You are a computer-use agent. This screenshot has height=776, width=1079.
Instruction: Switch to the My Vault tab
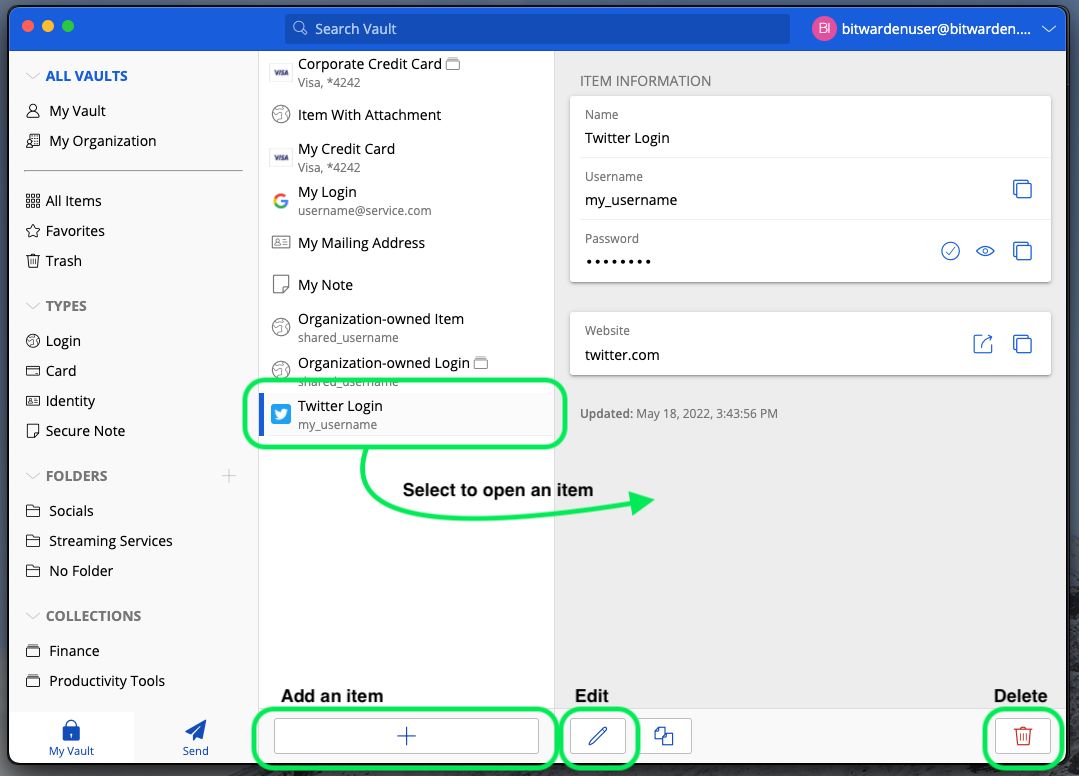(71, 737)
